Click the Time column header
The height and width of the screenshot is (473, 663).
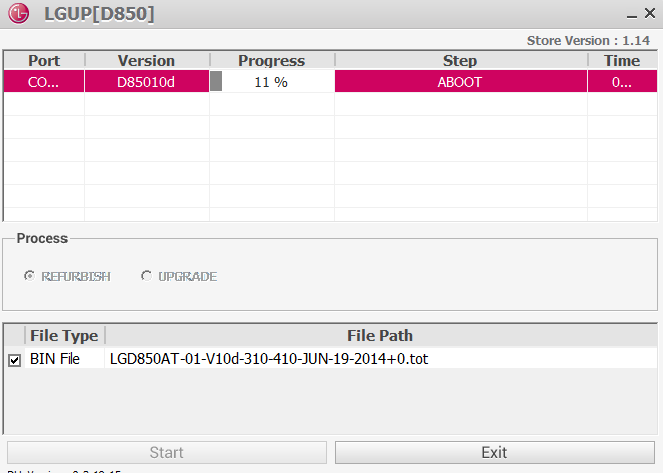(x=621, y=61)
